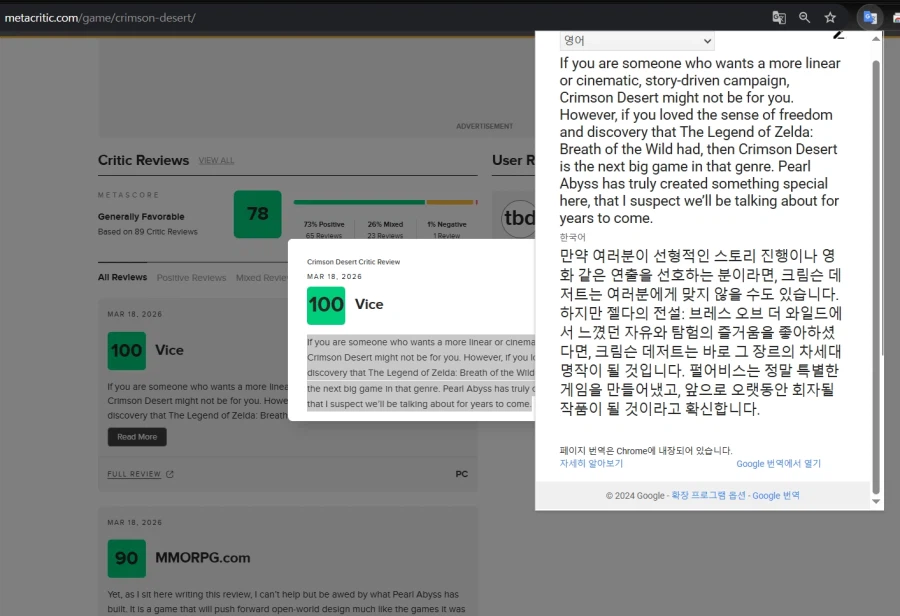This screenshot has width=900, height=616.
Task: Click the browser icon at top right edge
Action: point(896,18)
